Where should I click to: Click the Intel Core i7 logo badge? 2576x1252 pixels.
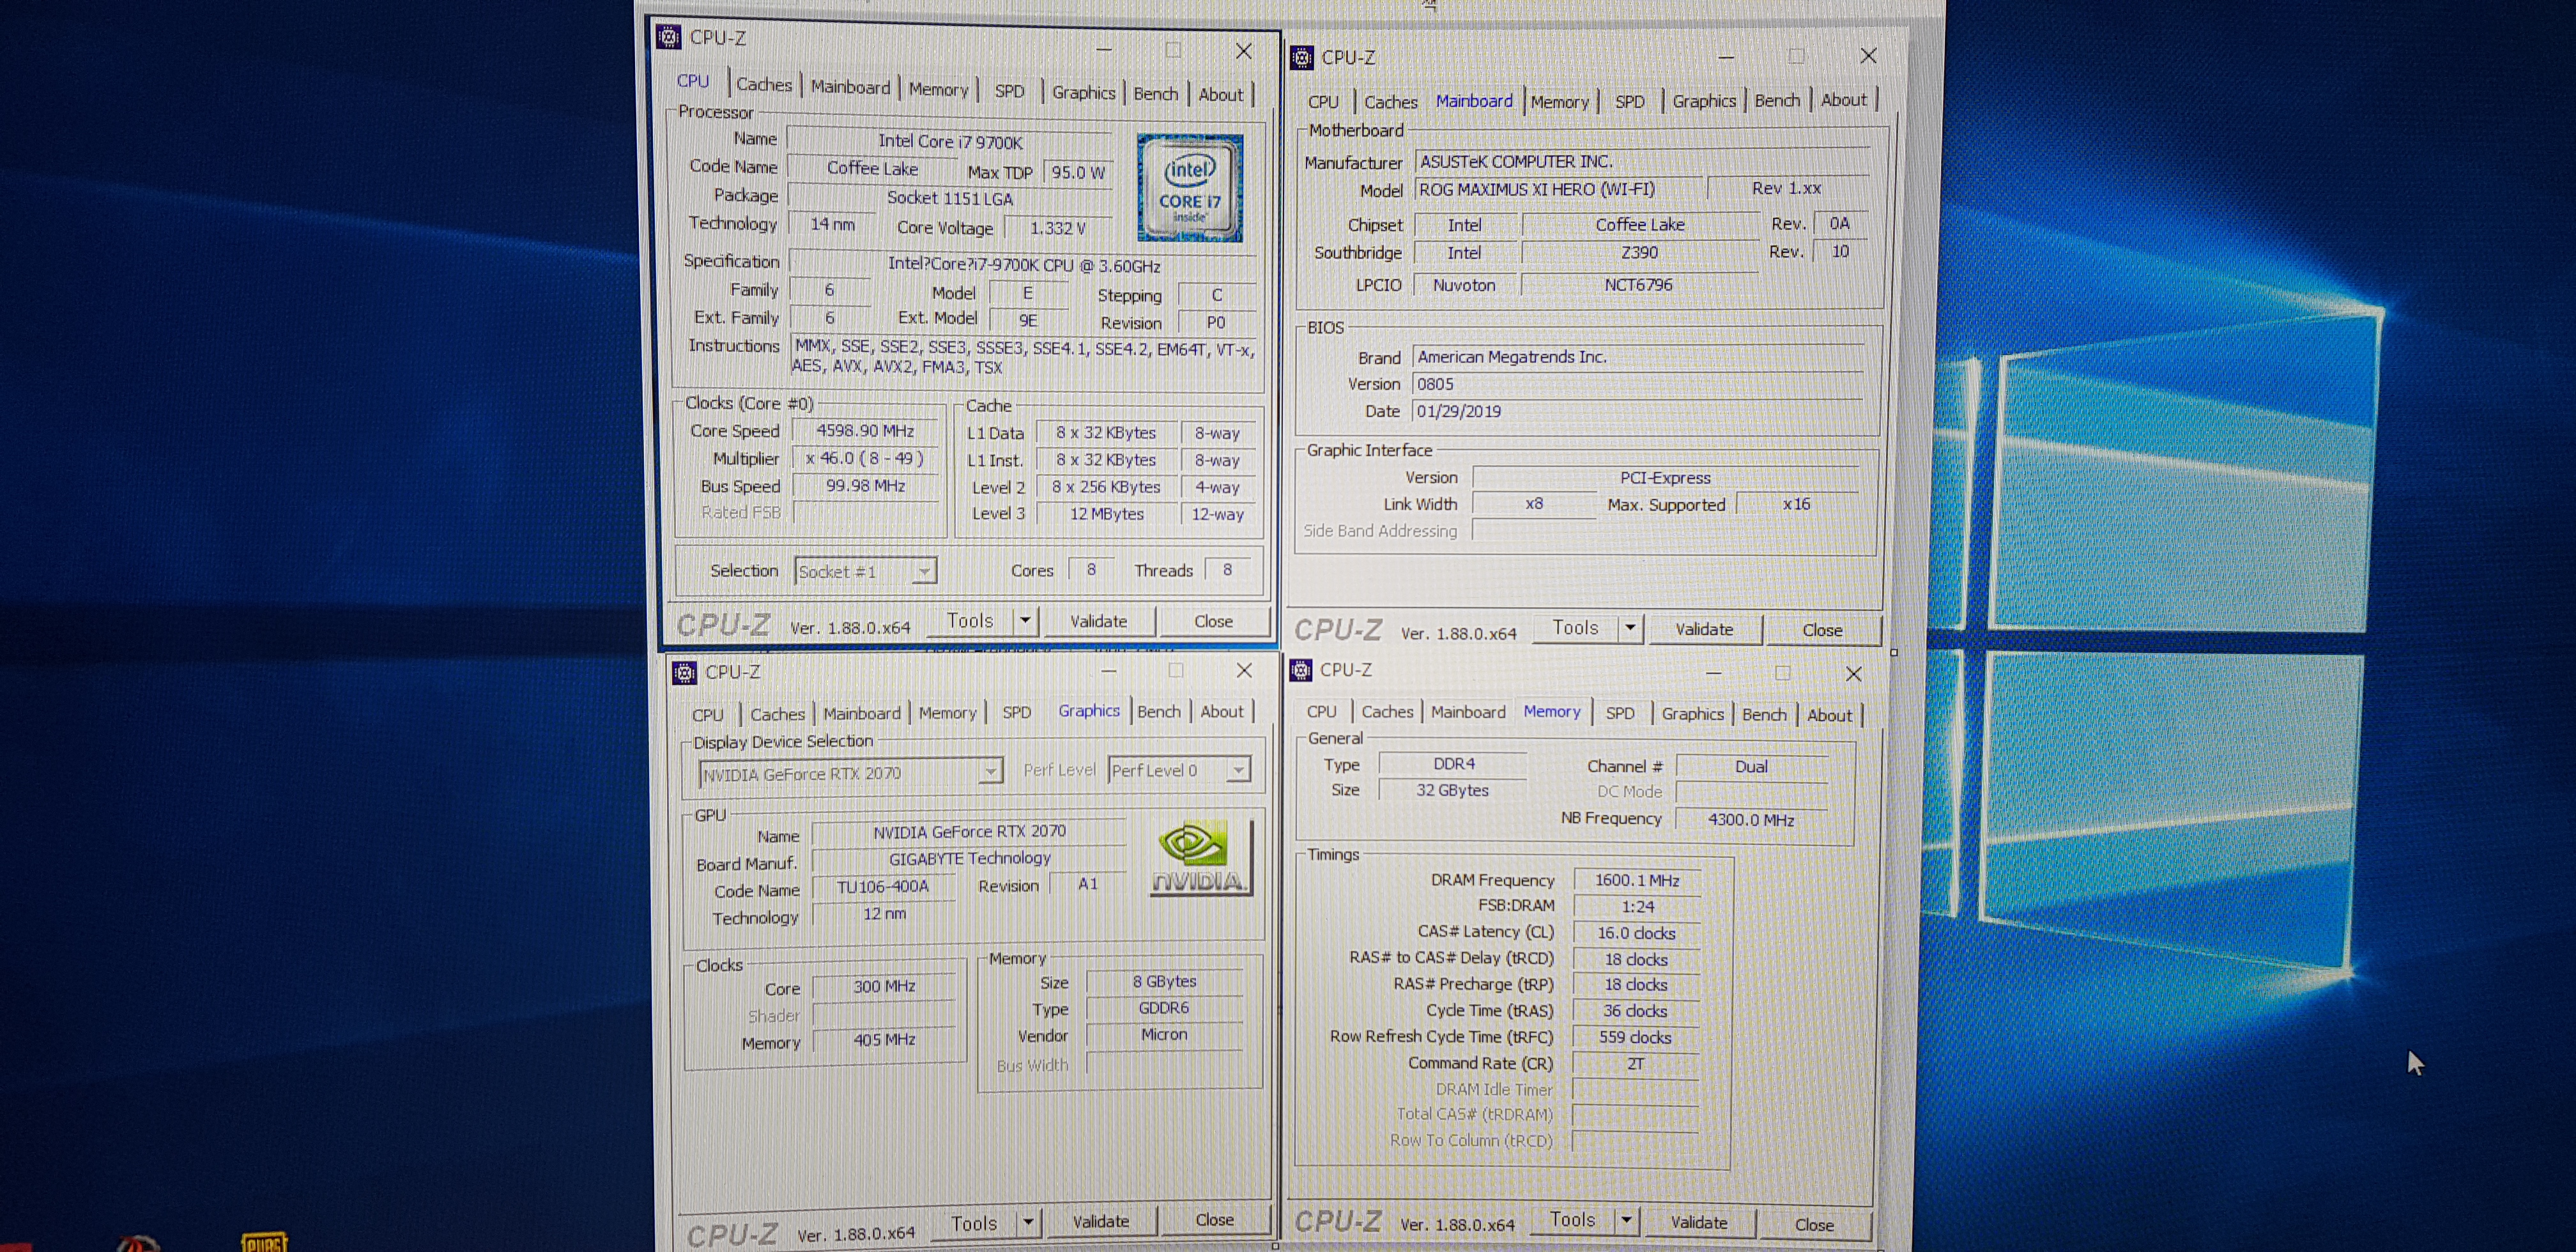point(1189,187)
